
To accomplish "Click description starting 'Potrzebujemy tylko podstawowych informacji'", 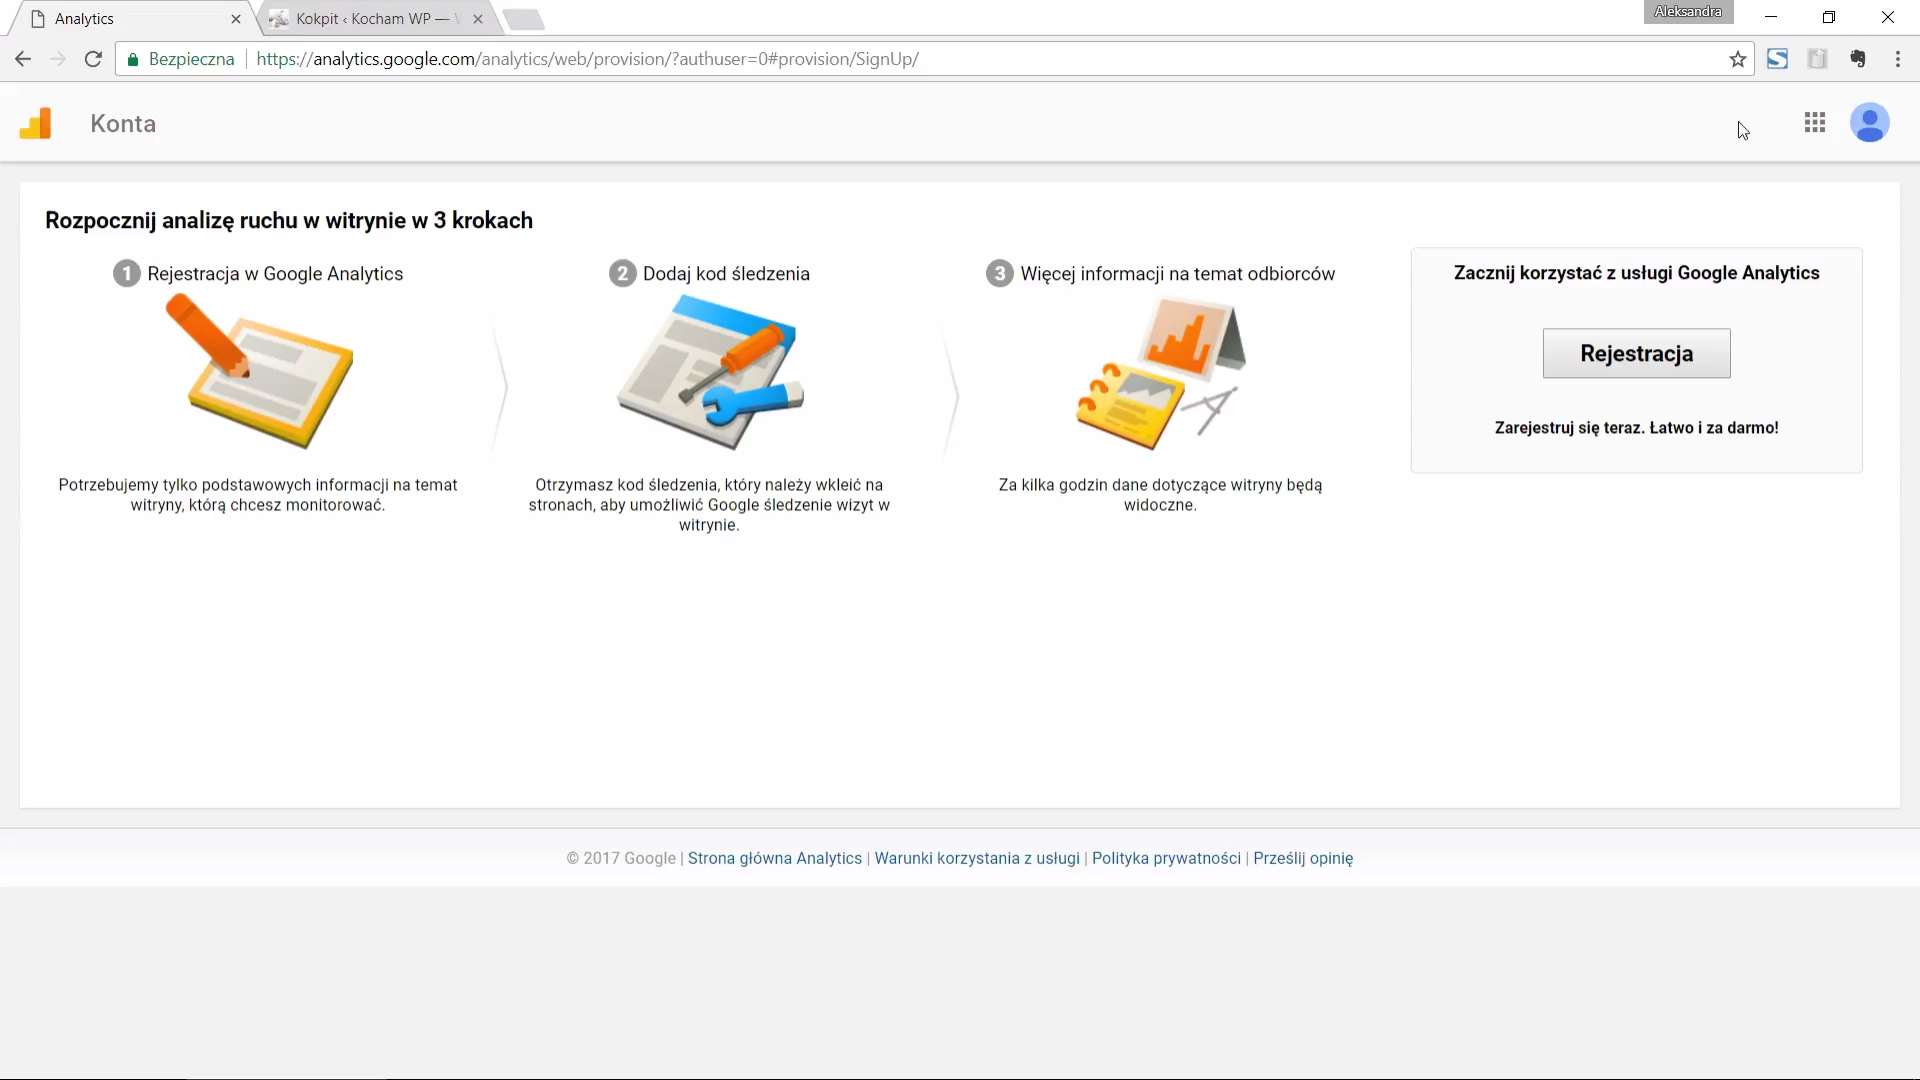I will 258,495.
